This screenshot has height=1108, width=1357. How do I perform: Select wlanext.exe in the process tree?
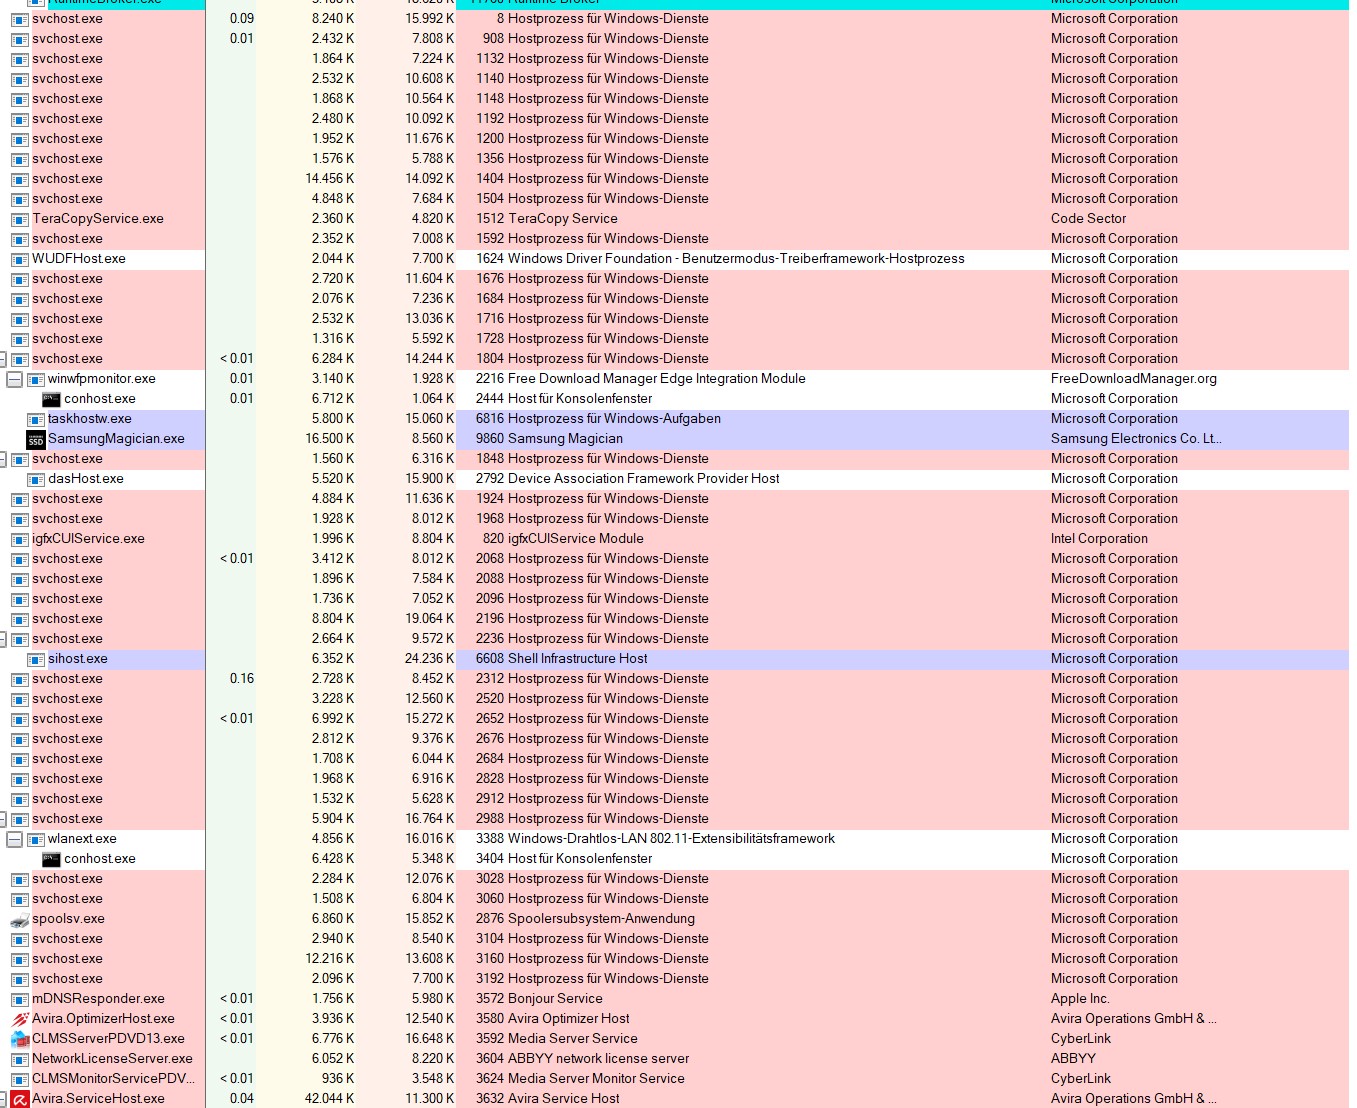pos(82,839)
